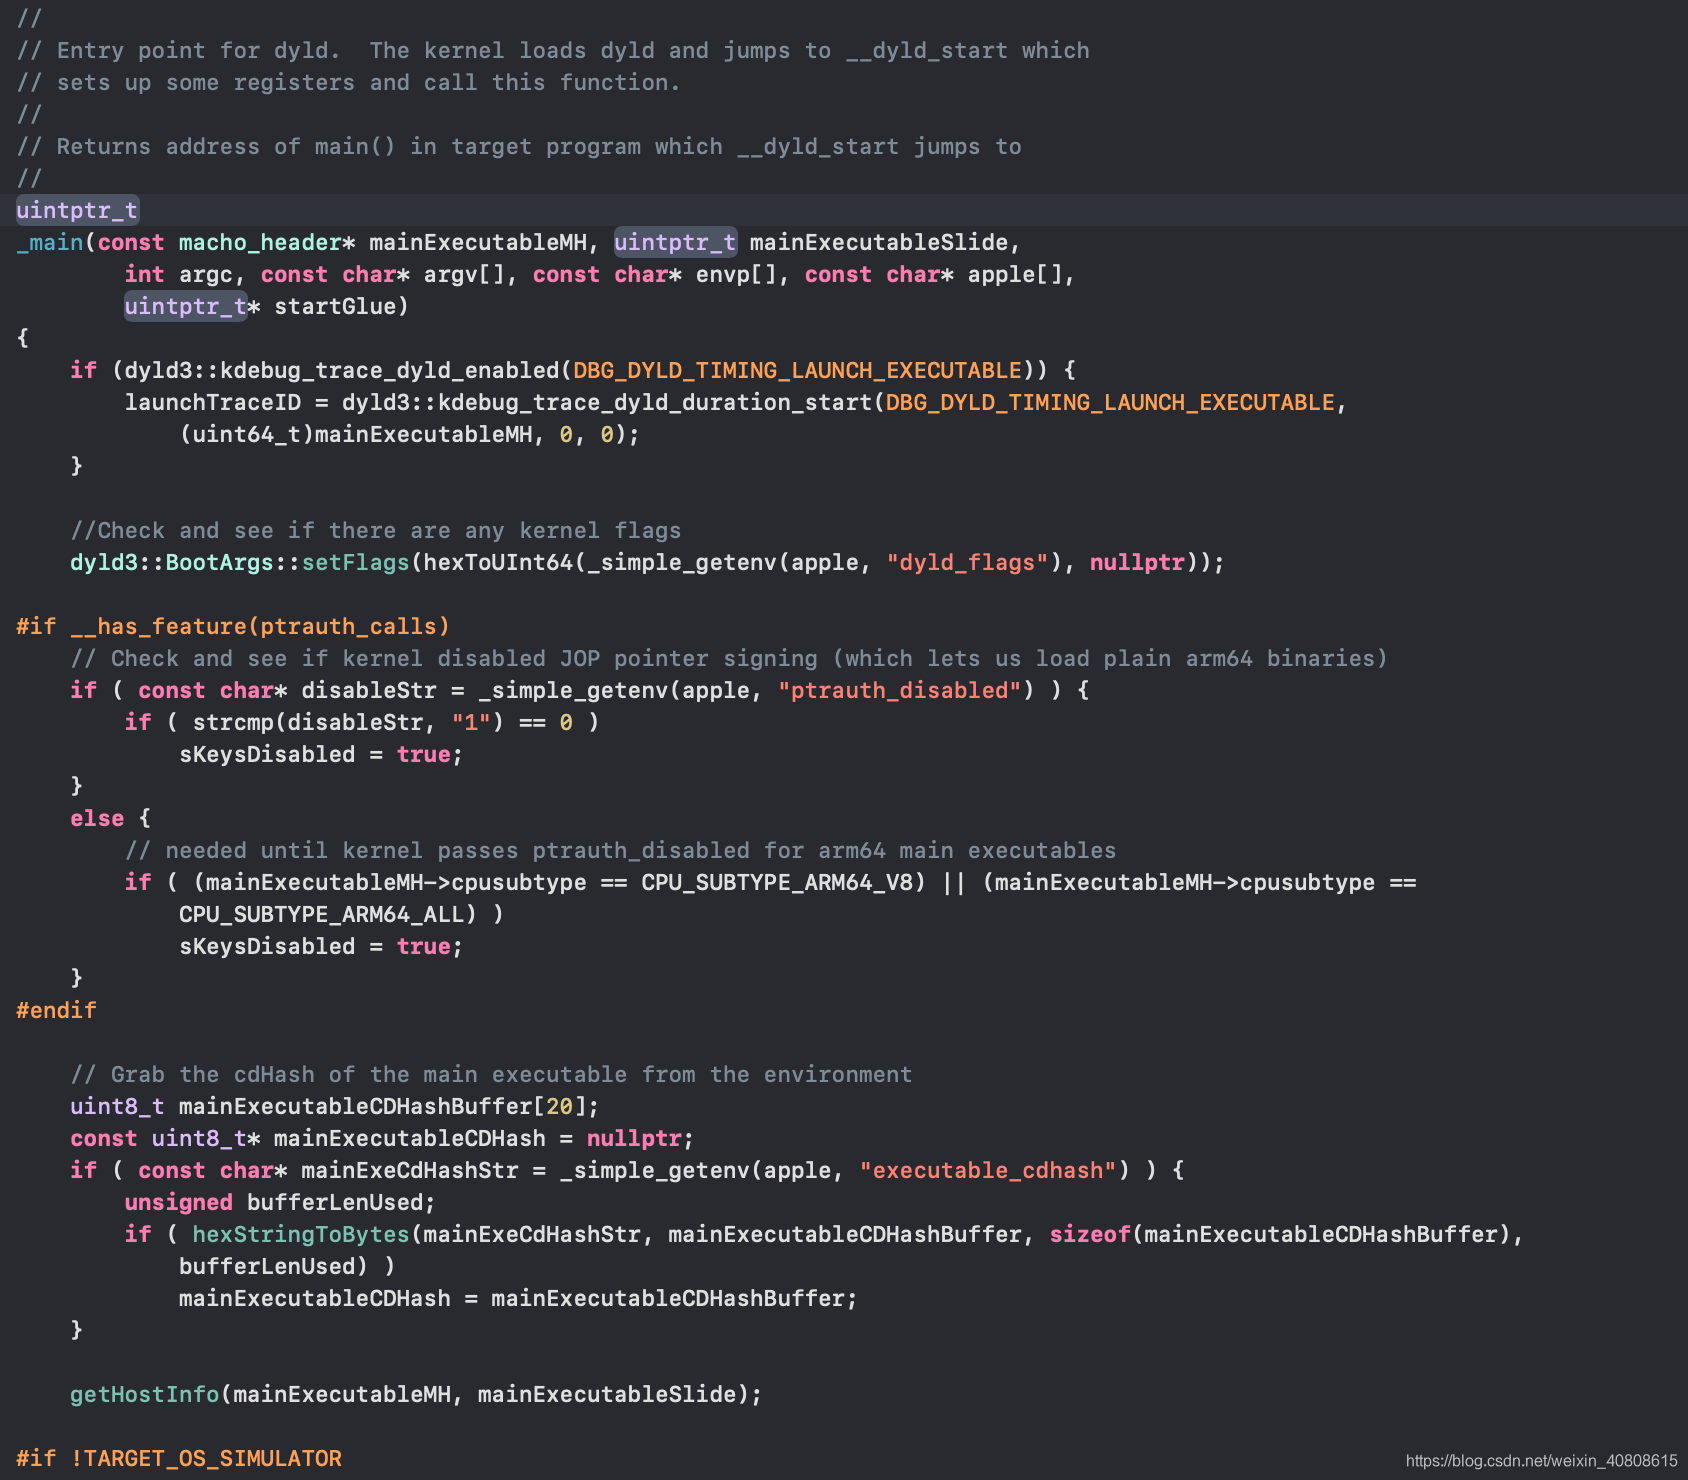Click the hexToUInt64 function call
Viewport: 1688px width, 1480px height.
[498, 562]
